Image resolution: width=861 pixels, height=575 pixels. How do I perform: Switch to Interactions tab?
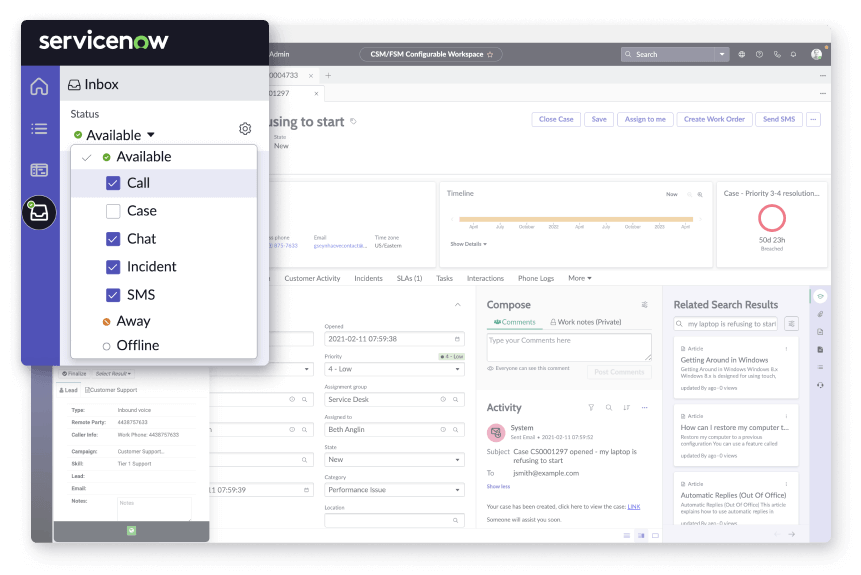[485, 278]
